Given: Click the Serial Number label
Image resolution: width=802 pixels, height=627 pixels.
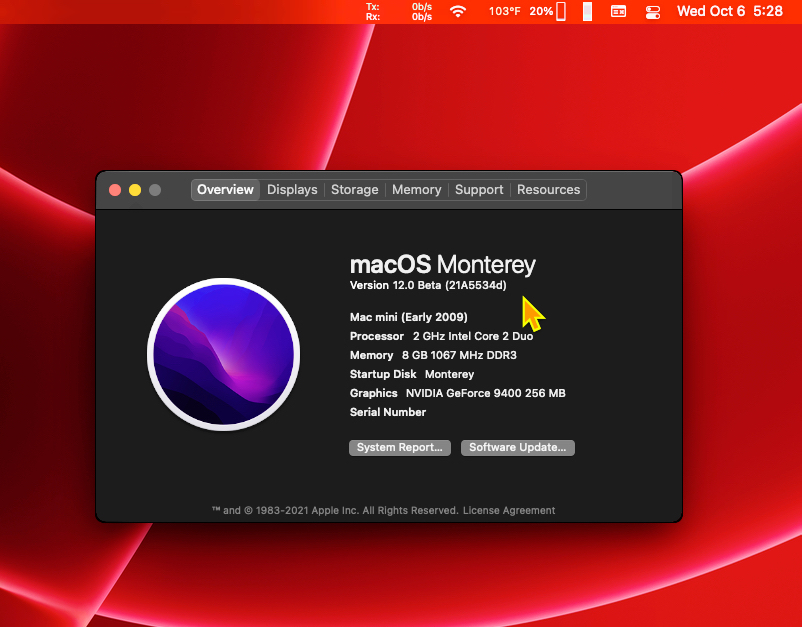Looking at the screenshot, I should (388, 412).
